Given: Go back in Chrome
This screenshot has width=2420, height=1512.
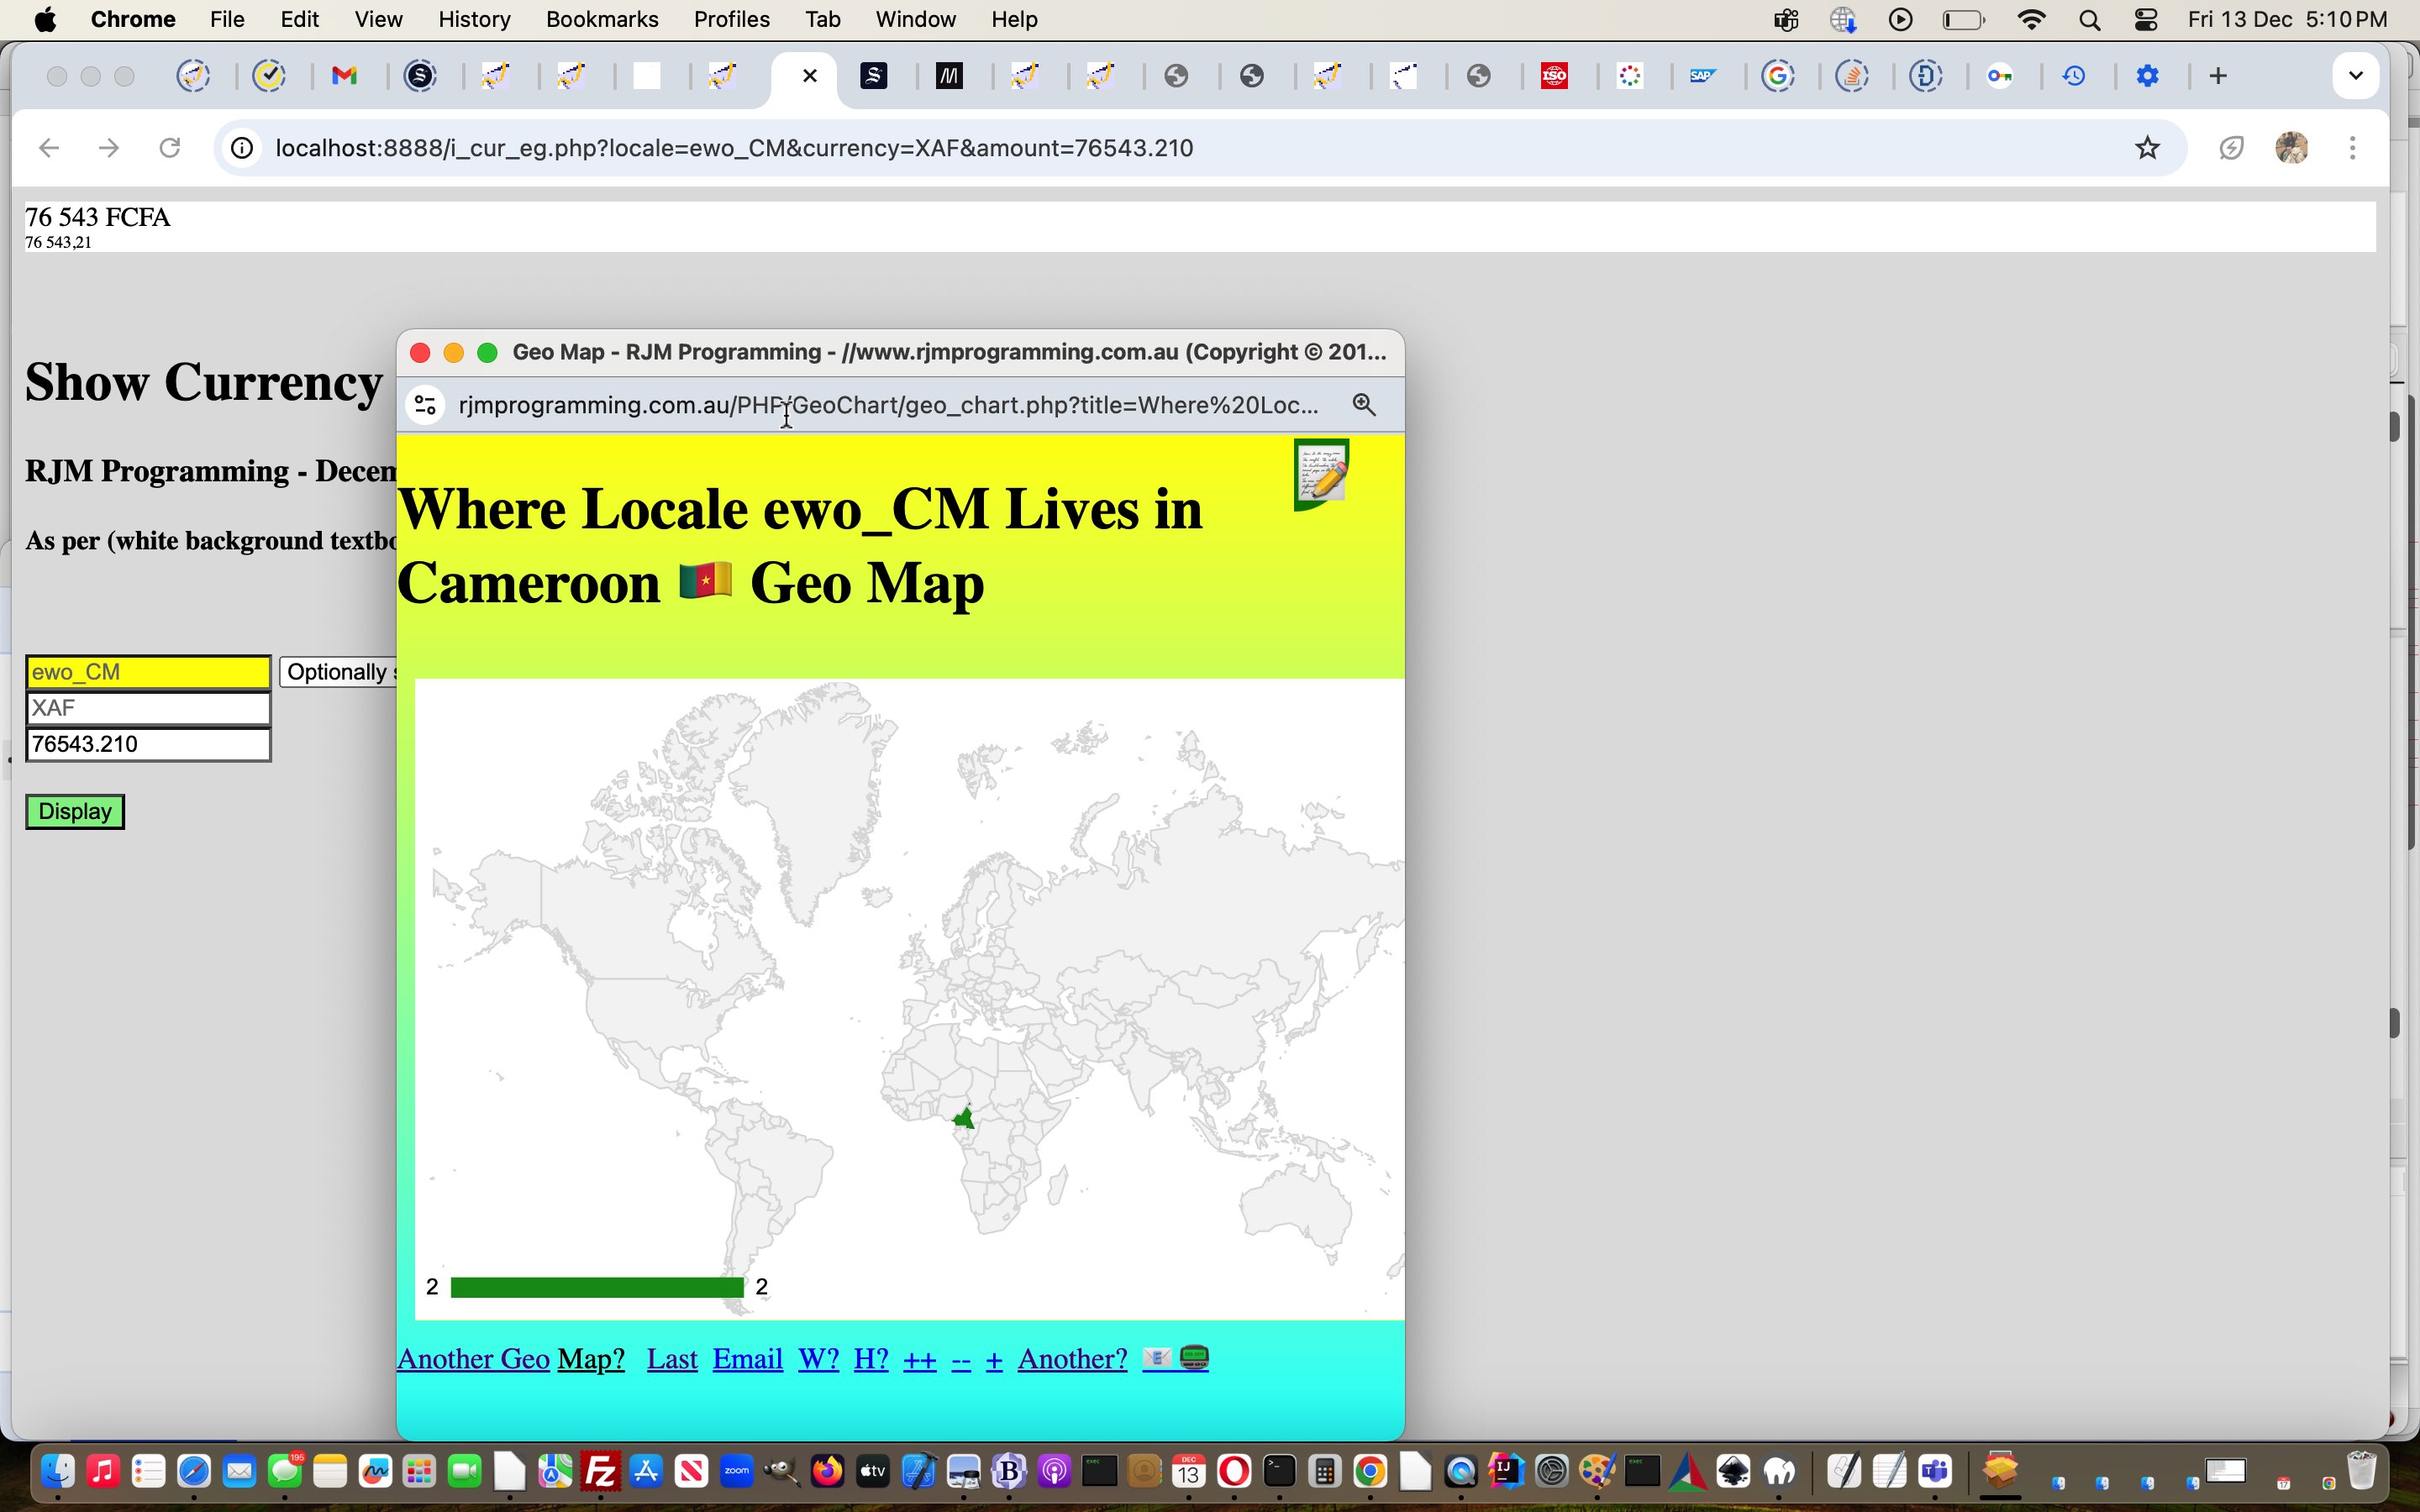Looking at the screenshot, I should pyautogui.click(x=49, y=148).
